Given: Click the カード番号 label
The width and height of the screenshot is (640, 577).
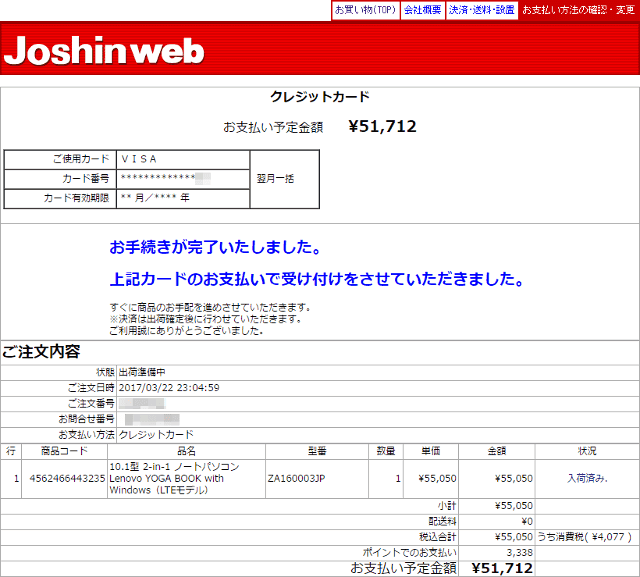Looking at the screenshot, I should pyautogui.click(x=86, y=178).
